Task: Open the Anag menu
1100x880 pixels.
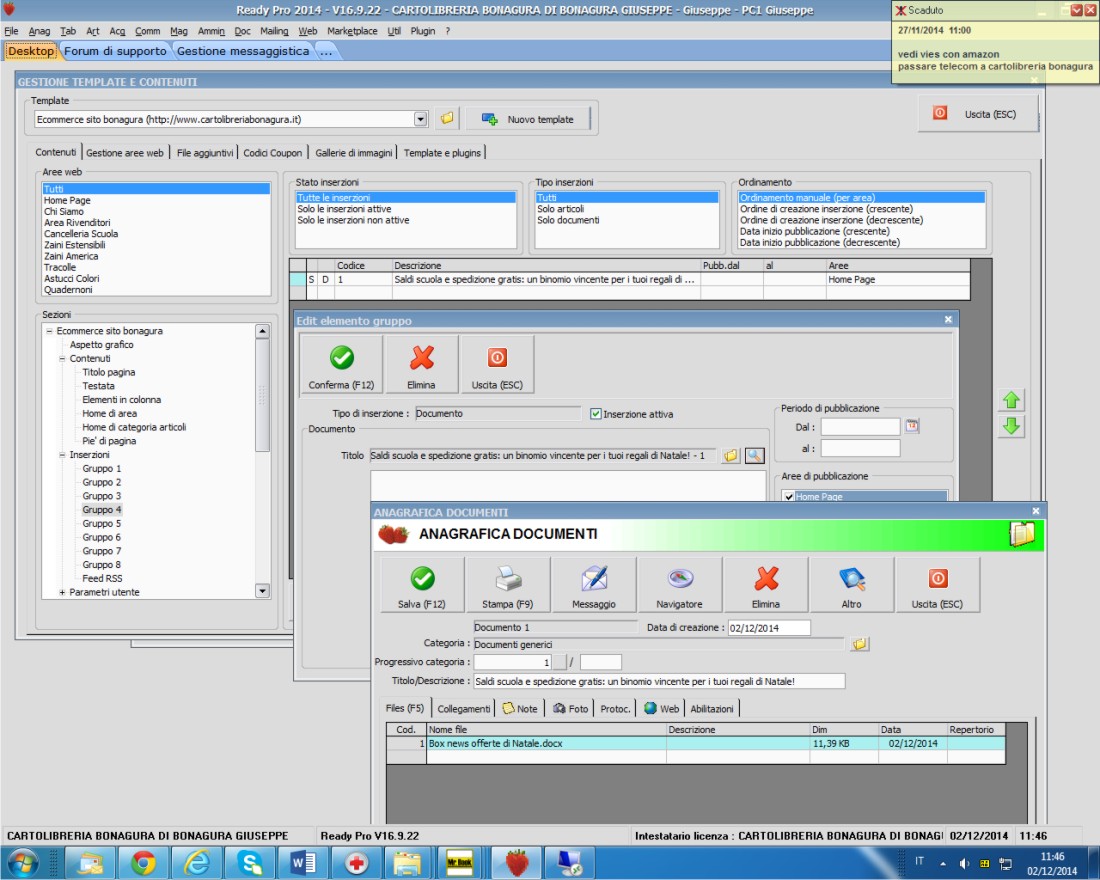Action: 39,31
